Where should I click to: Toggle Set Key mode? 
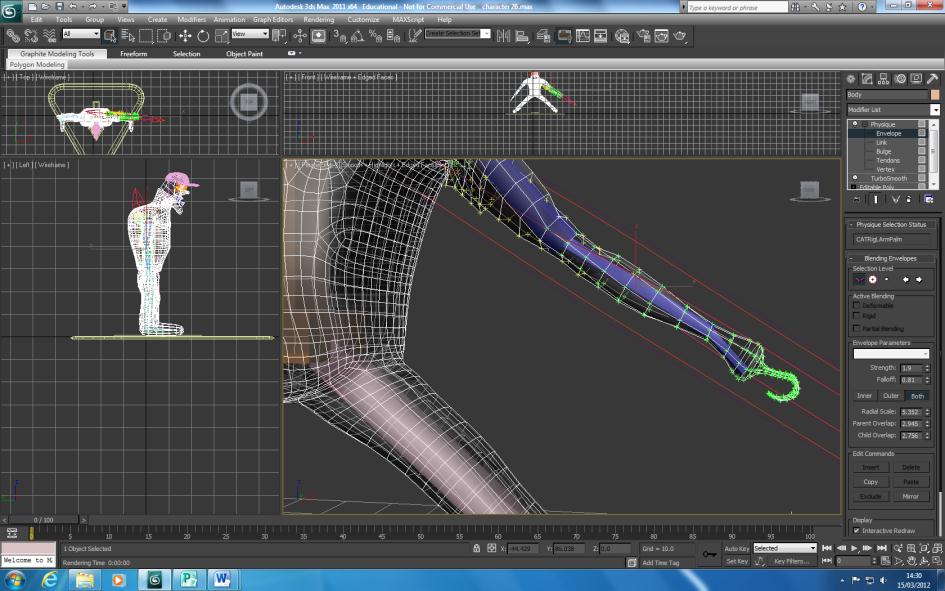[736, 561]
